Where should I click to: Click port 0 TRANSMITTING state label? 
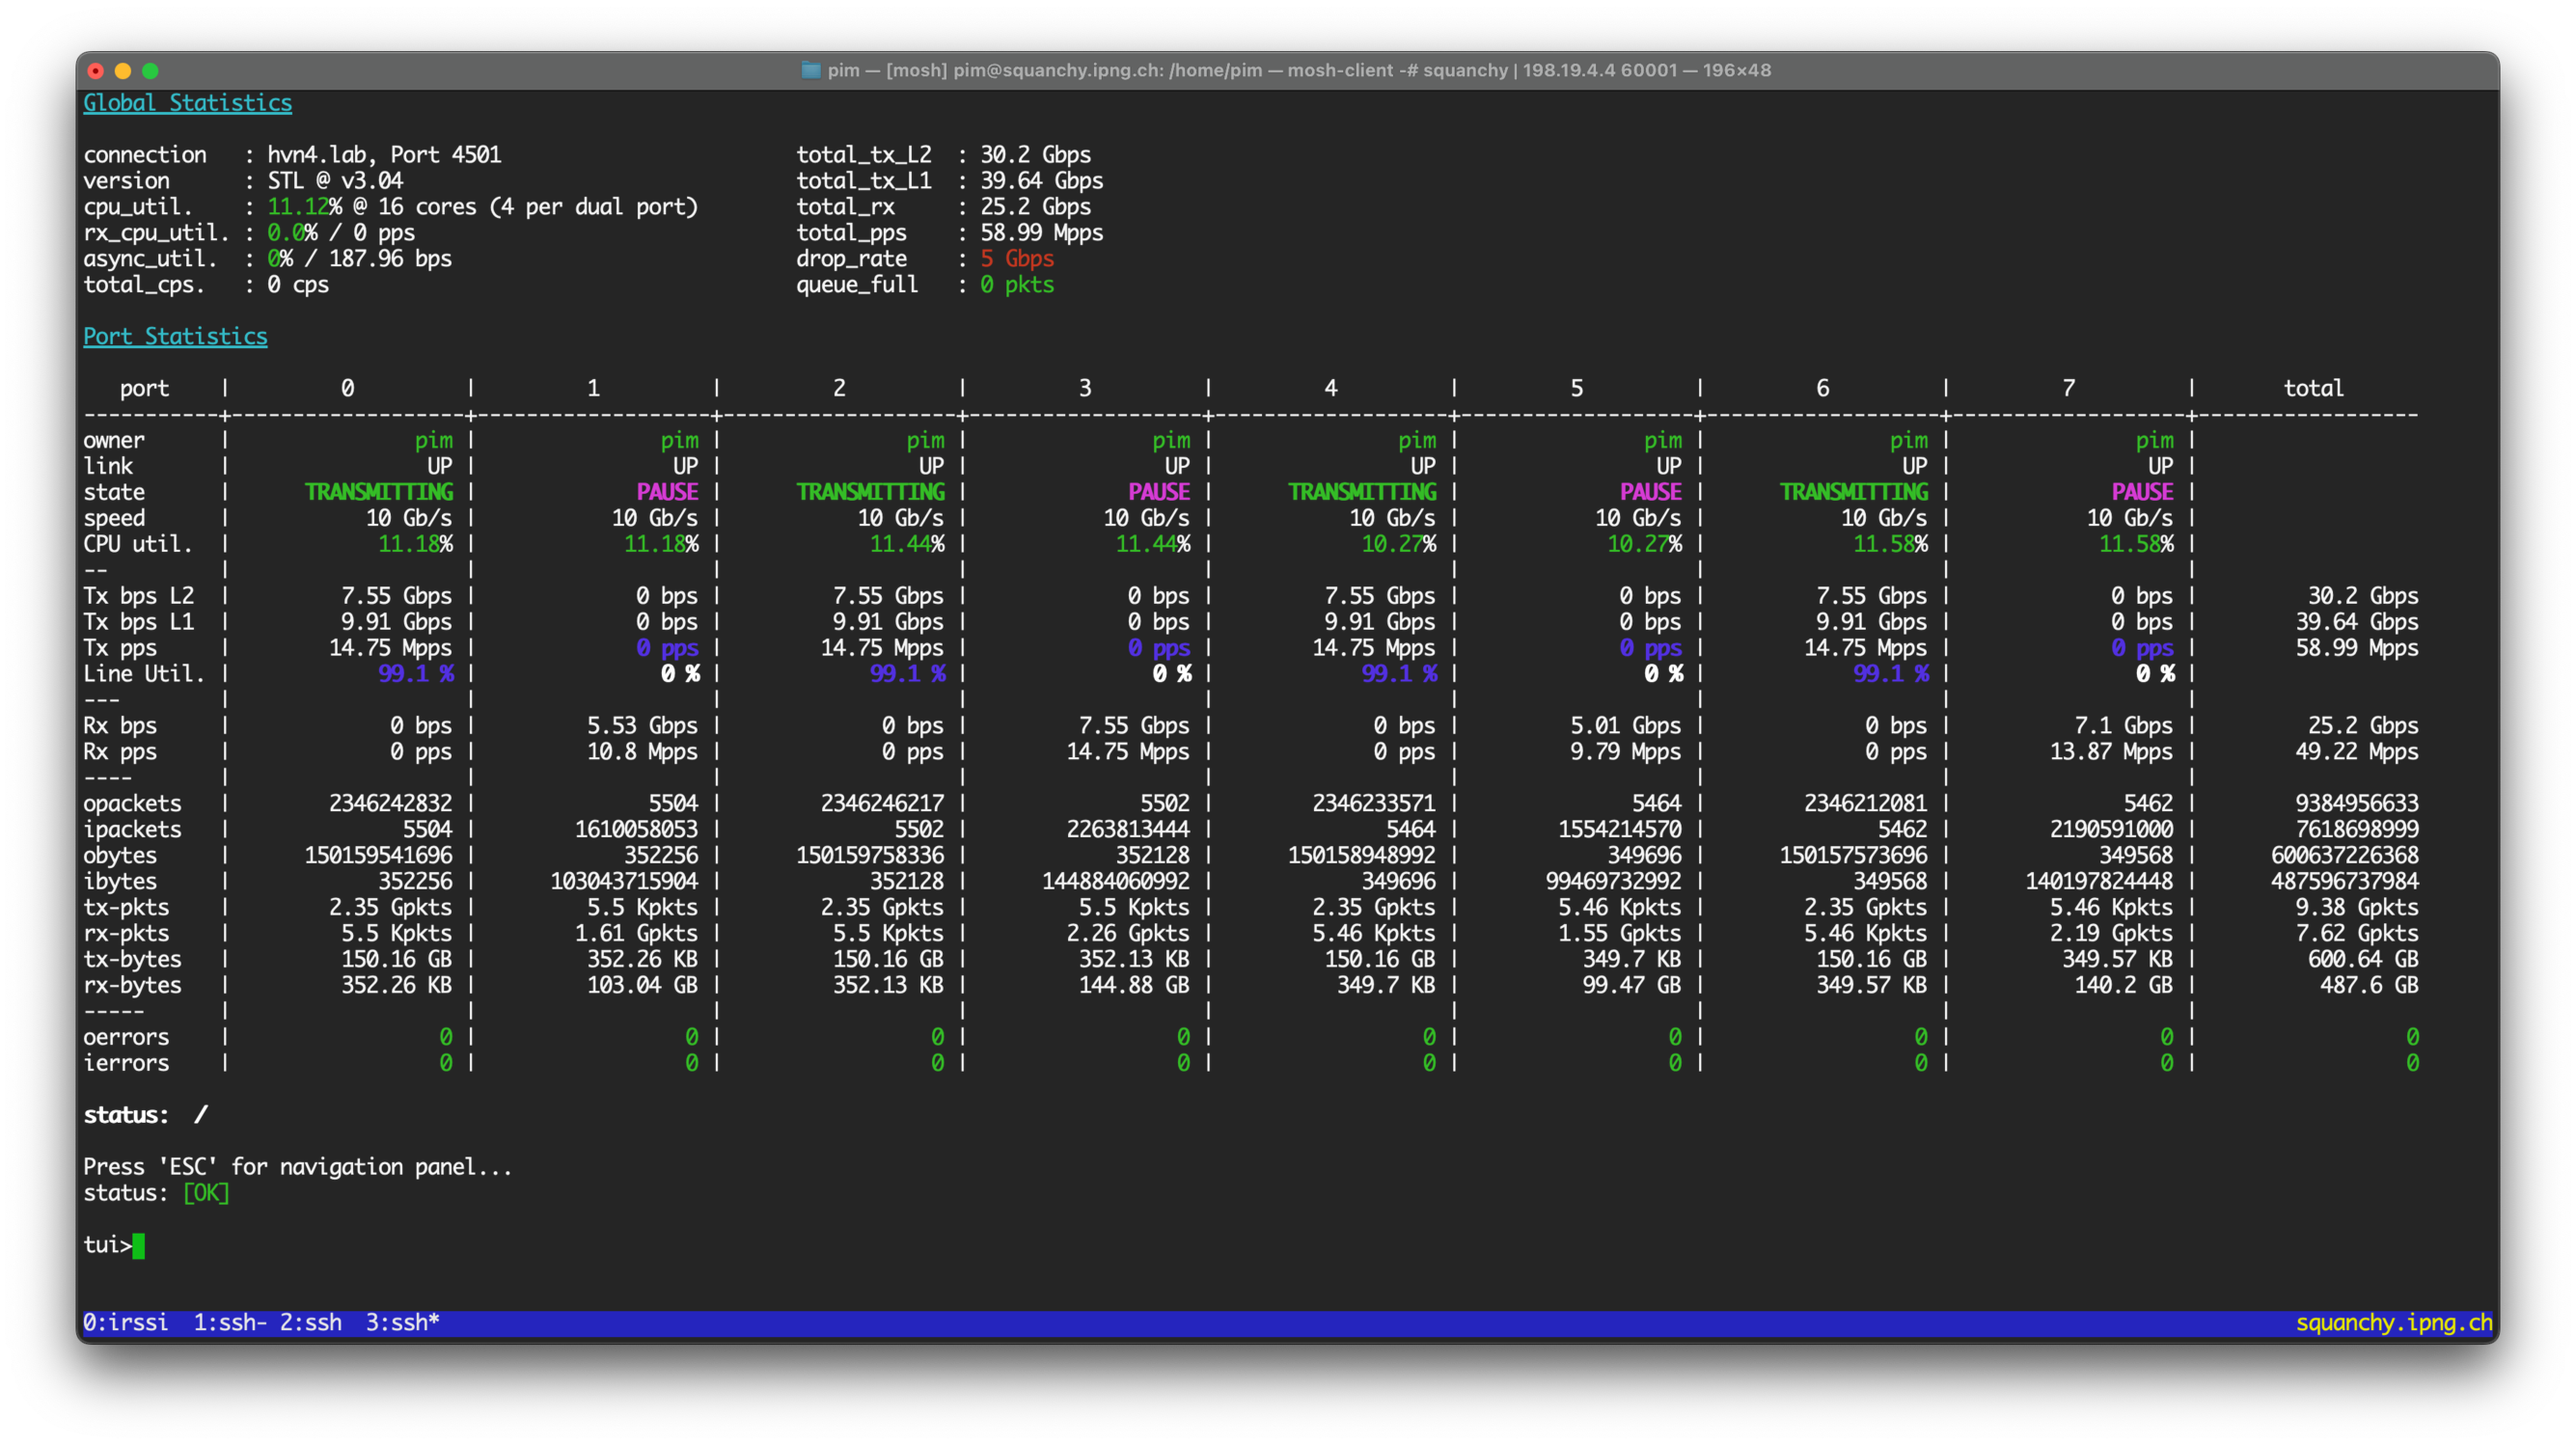coord(379,492)
